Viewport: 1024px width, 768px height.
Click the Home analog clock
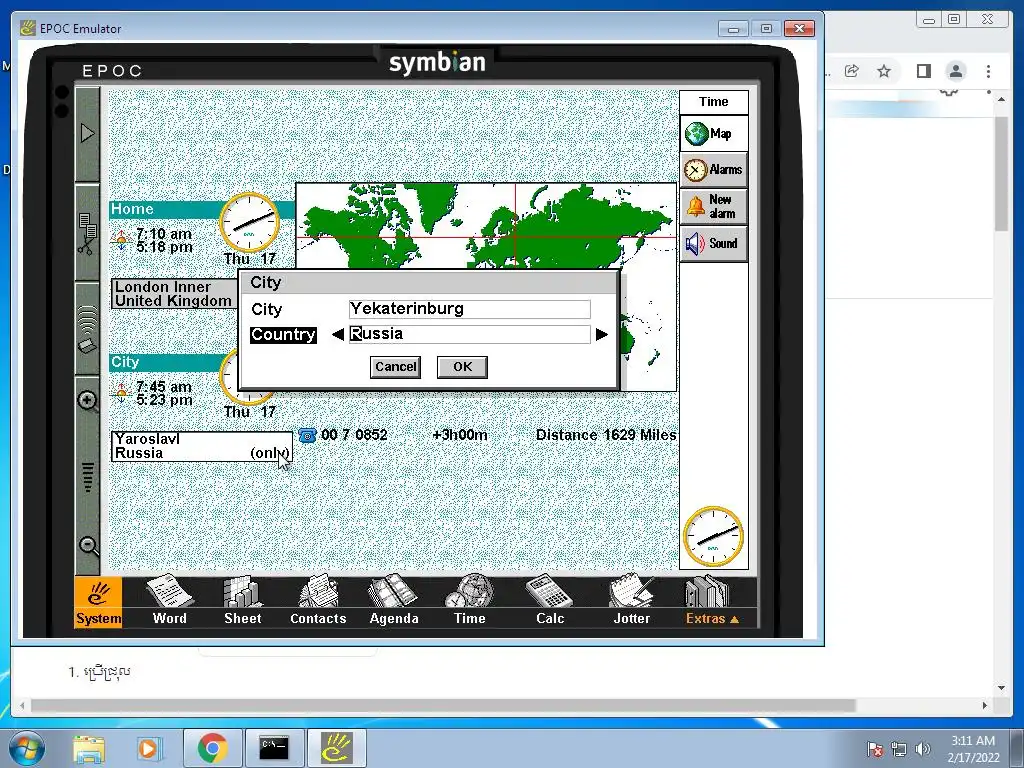249,223
